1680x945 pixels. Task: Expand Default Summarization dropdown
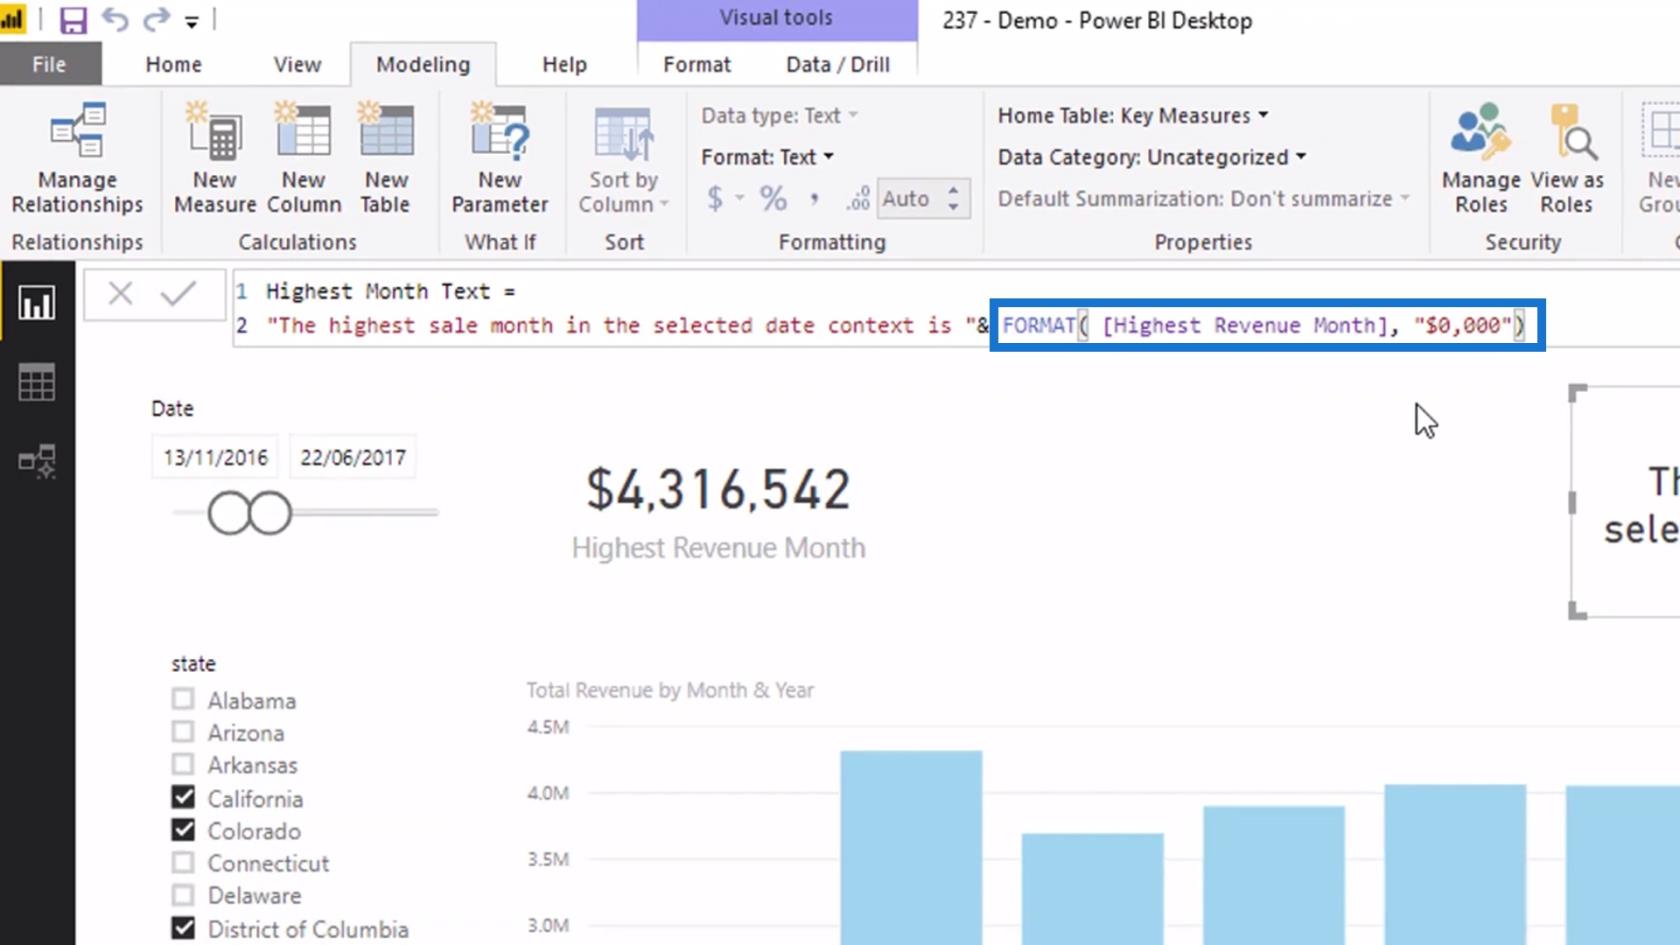click(x=1204, y=198)
